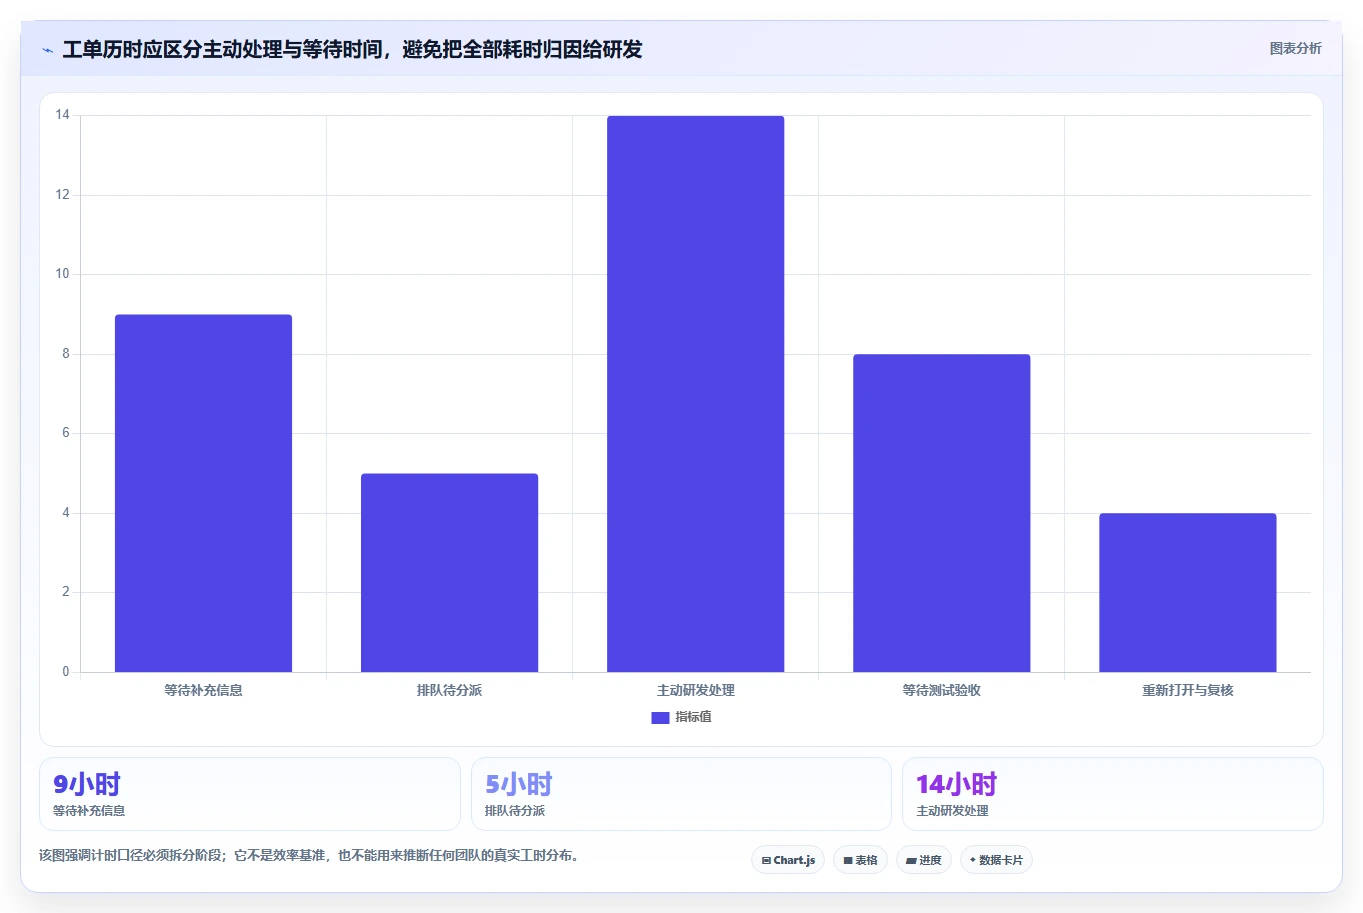Select the Chart.js tag button

(788, 860)
